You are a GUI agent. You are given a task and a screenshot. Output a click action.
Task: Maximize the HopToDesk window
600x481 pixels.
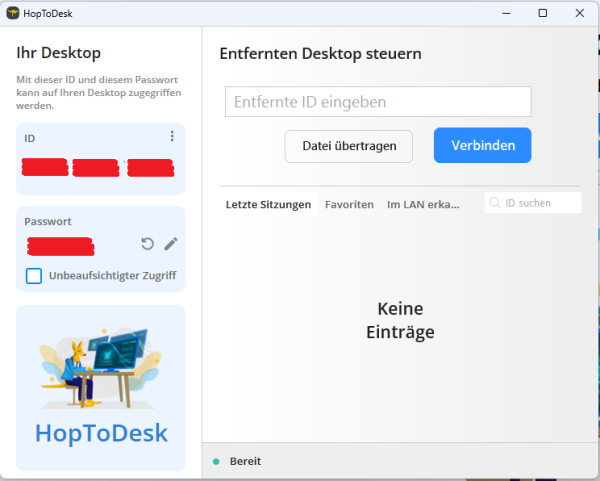pyautogui.click(x=543, y=13)
